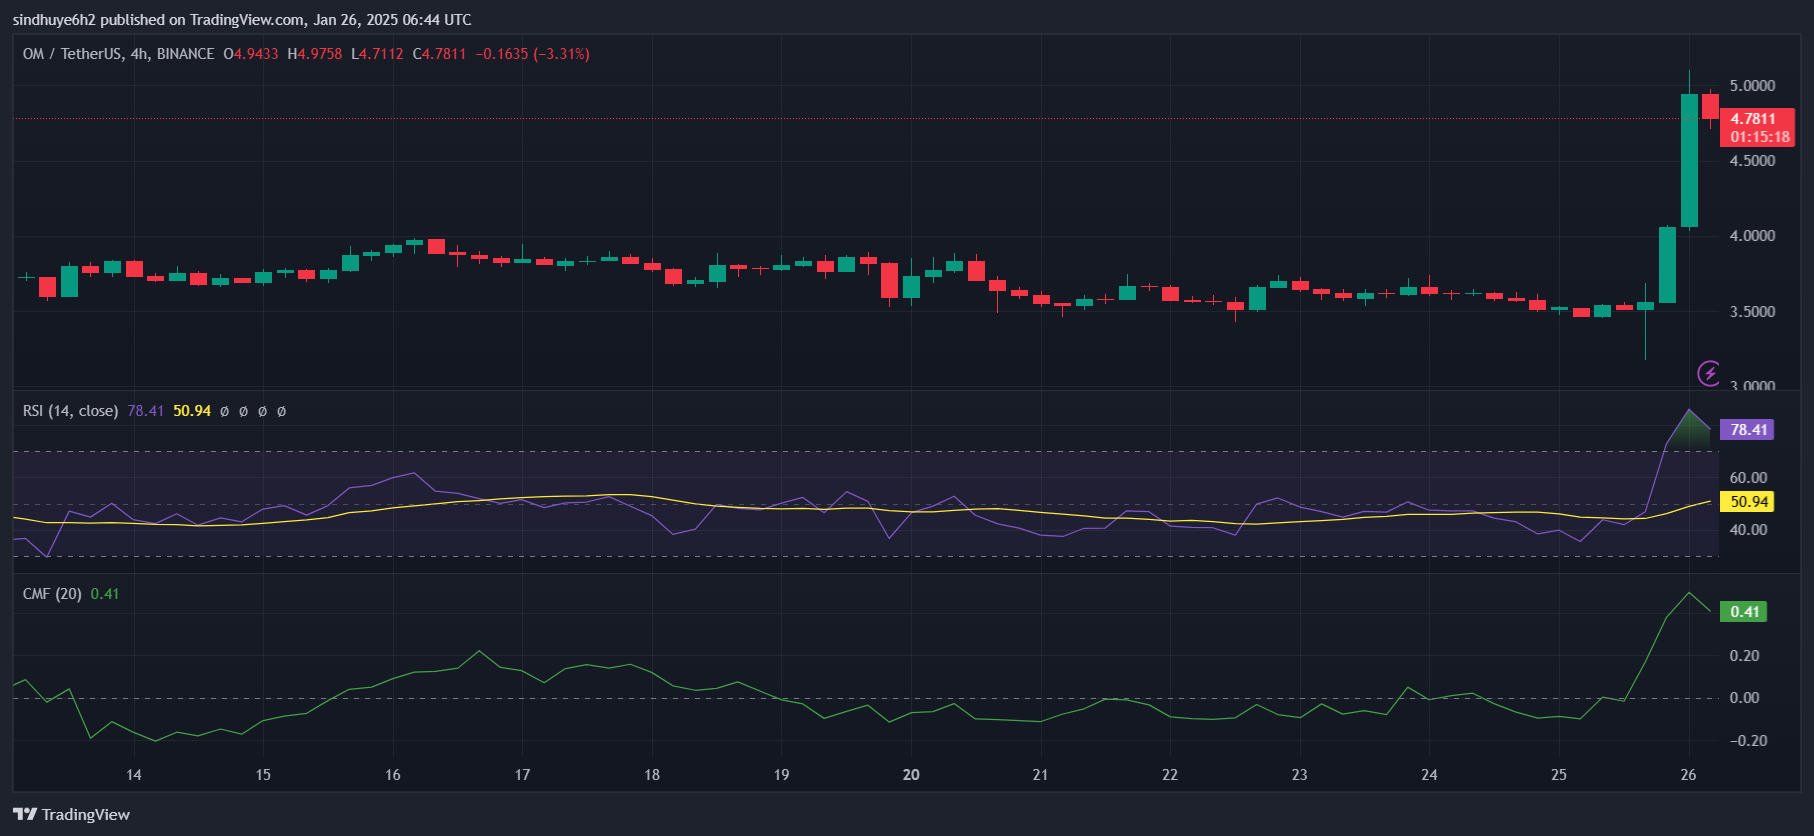Click the yellow 50.94 RSI average tag

[x=1747, y=502]
